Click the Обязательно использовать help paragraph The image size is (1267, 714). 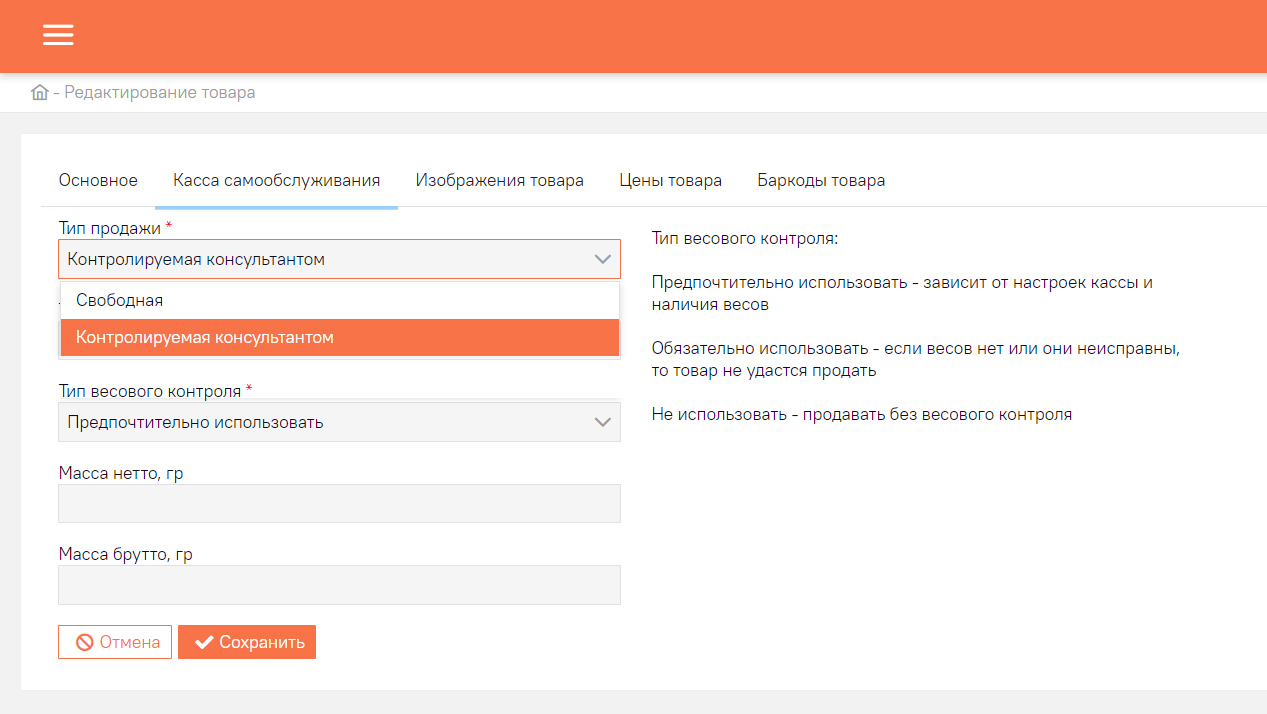(916, 359)
